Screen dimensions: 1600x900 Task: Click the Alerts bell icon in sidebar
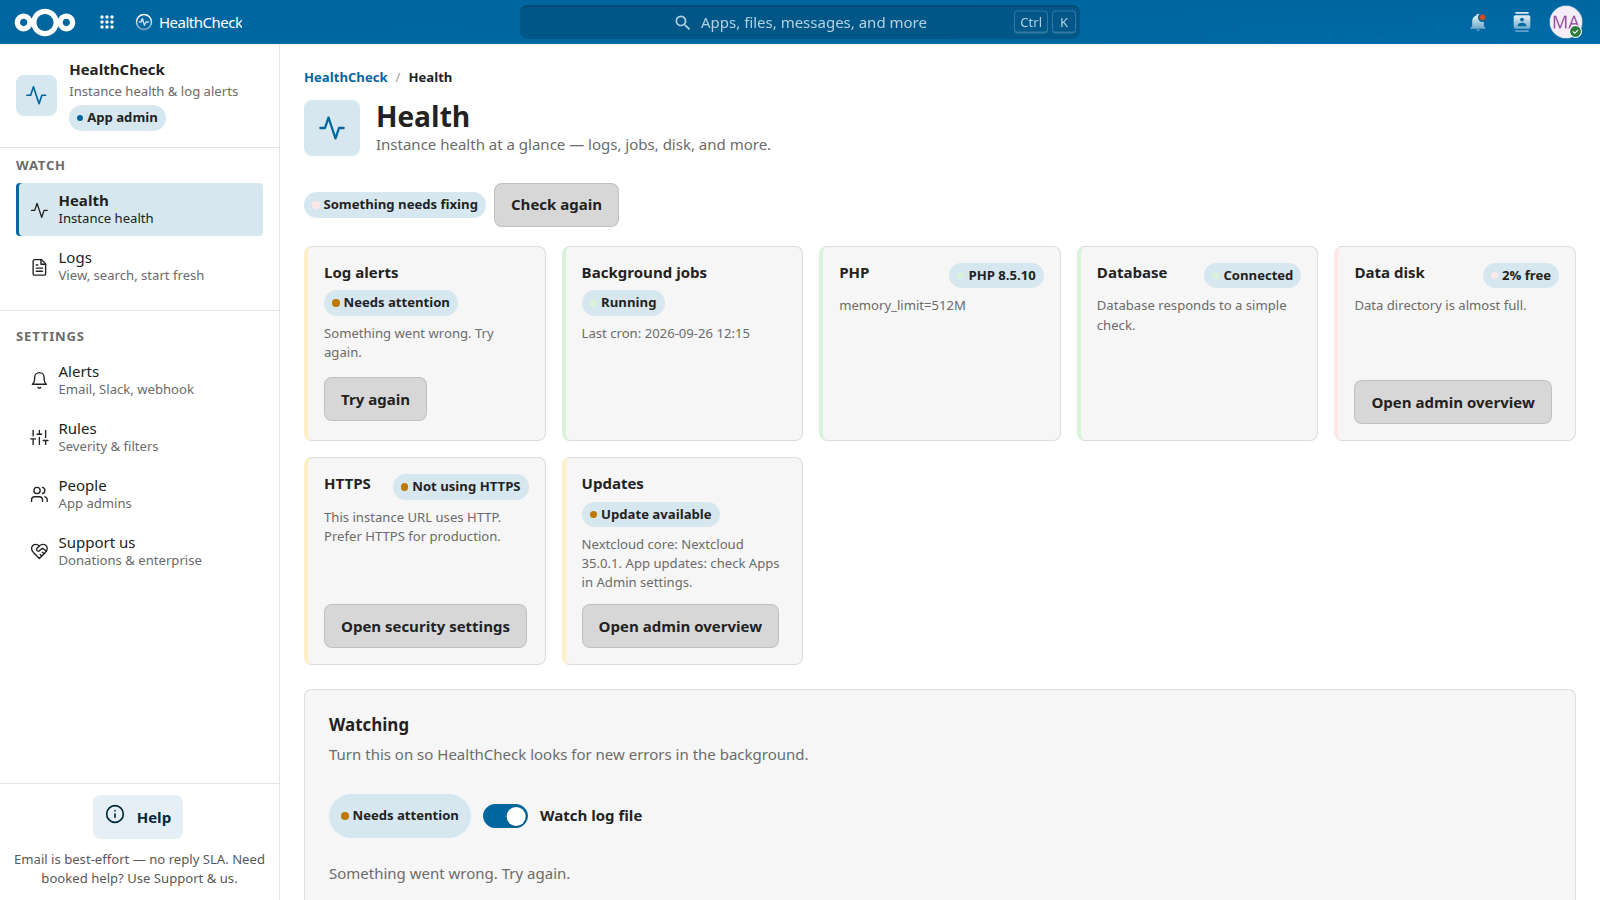tap(39, 380)
